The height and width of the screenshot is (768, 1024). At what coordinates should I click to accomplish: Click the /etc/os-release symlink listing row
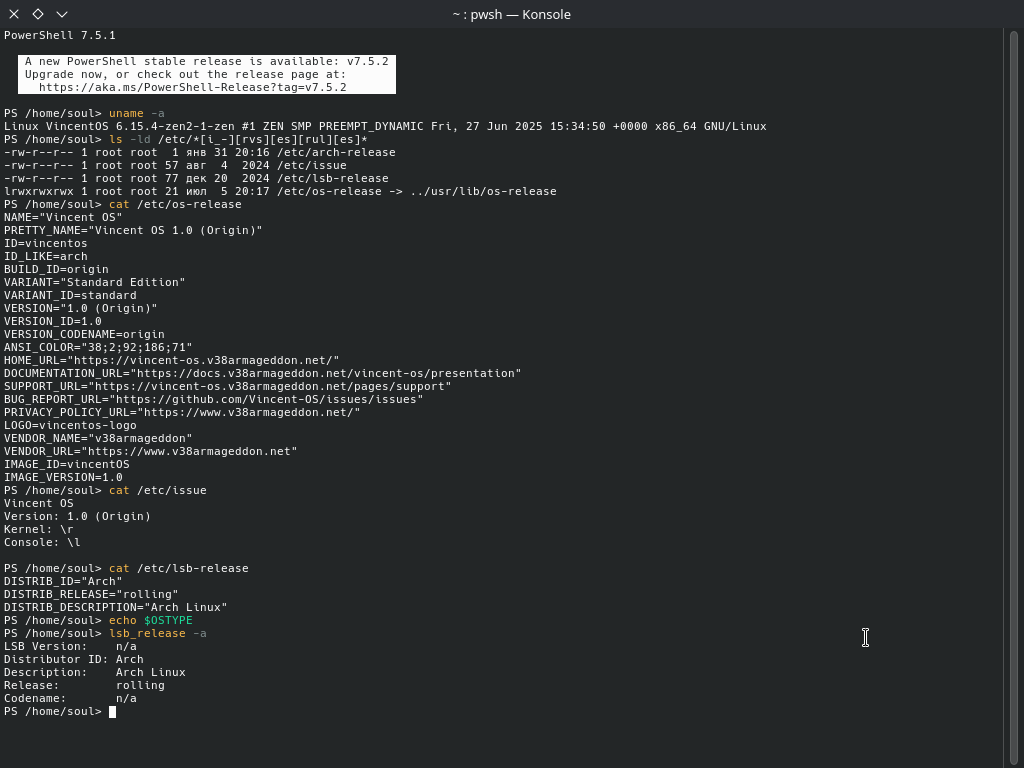click(x=280, y=192)
